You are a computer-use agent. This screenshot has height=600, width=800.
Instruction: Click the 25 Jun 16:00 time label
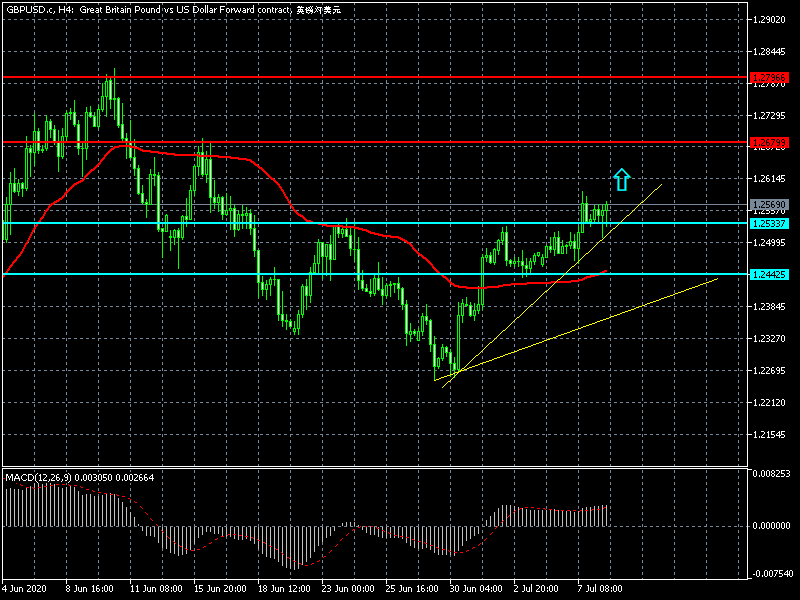(x=412, y=589)
